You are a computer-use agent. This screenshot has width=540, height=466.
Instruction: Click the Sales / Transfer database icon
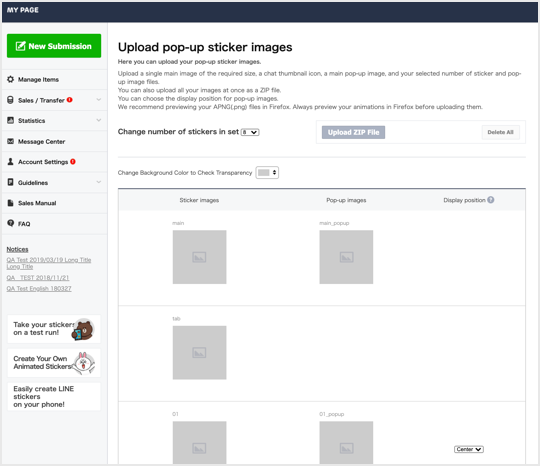click(10, 100)
